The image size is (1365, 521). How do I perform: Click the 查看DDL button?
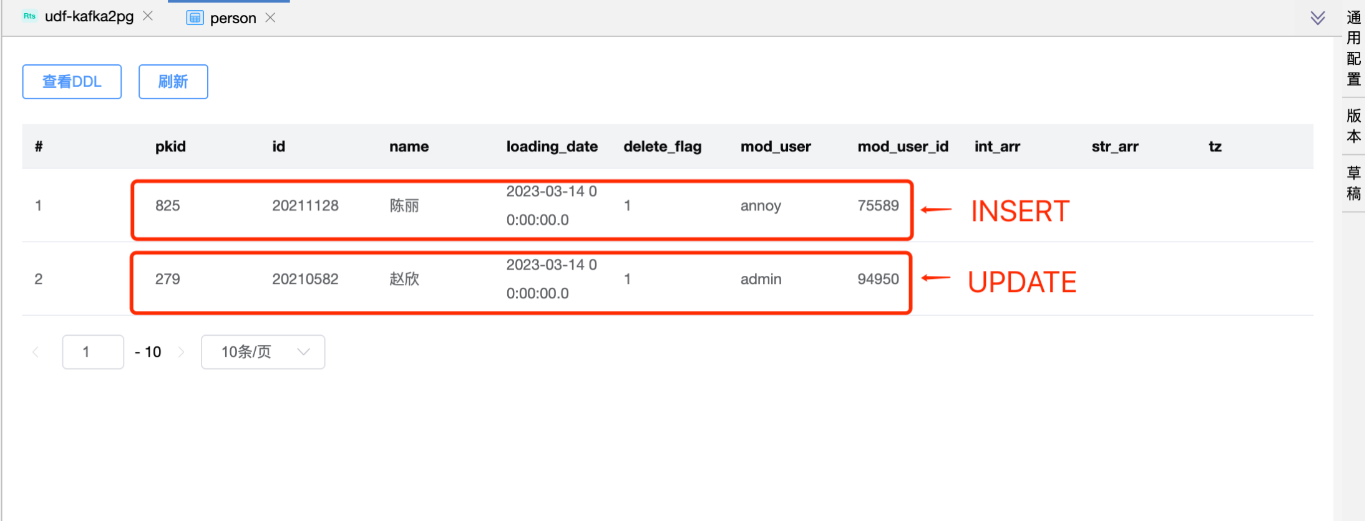click(72, 82)
